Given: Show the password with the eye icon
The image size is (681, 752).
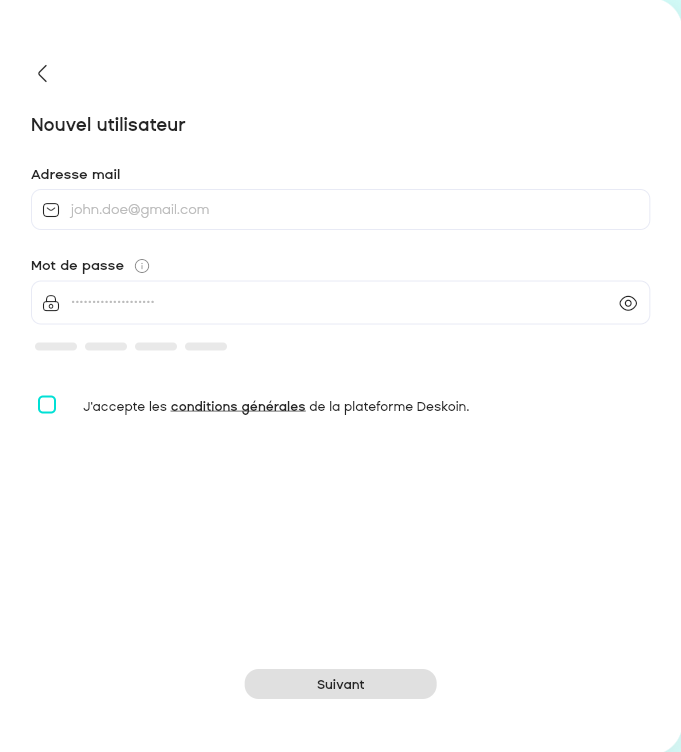Looking at the screenshot, I should point(628,303).
